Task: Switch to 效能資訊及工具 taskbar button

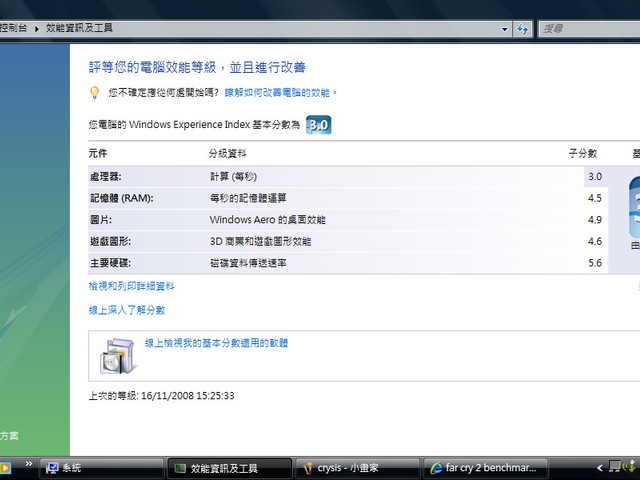Action: [230, 468]
